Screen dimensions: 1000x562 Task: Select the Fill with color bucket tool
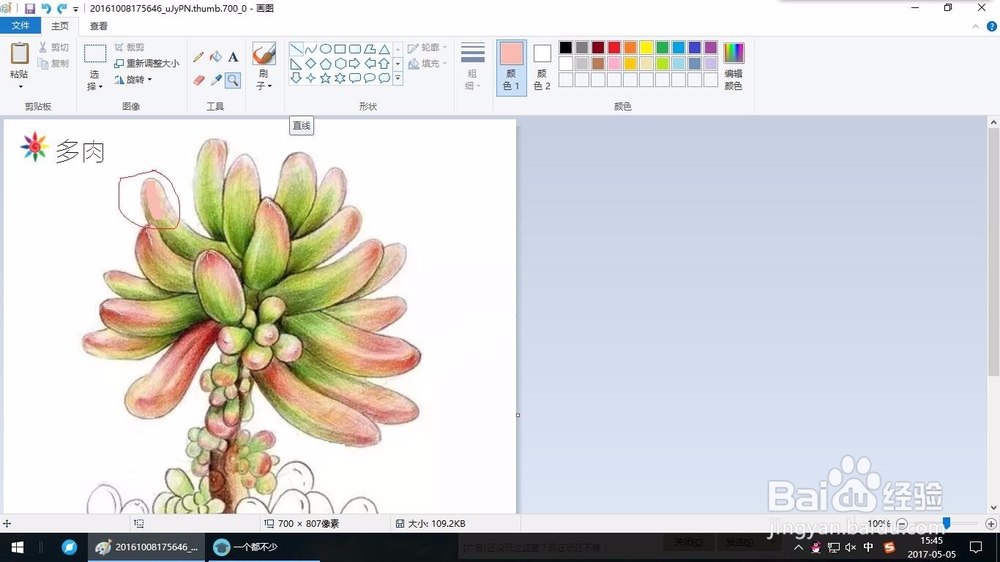pos(216,57)
